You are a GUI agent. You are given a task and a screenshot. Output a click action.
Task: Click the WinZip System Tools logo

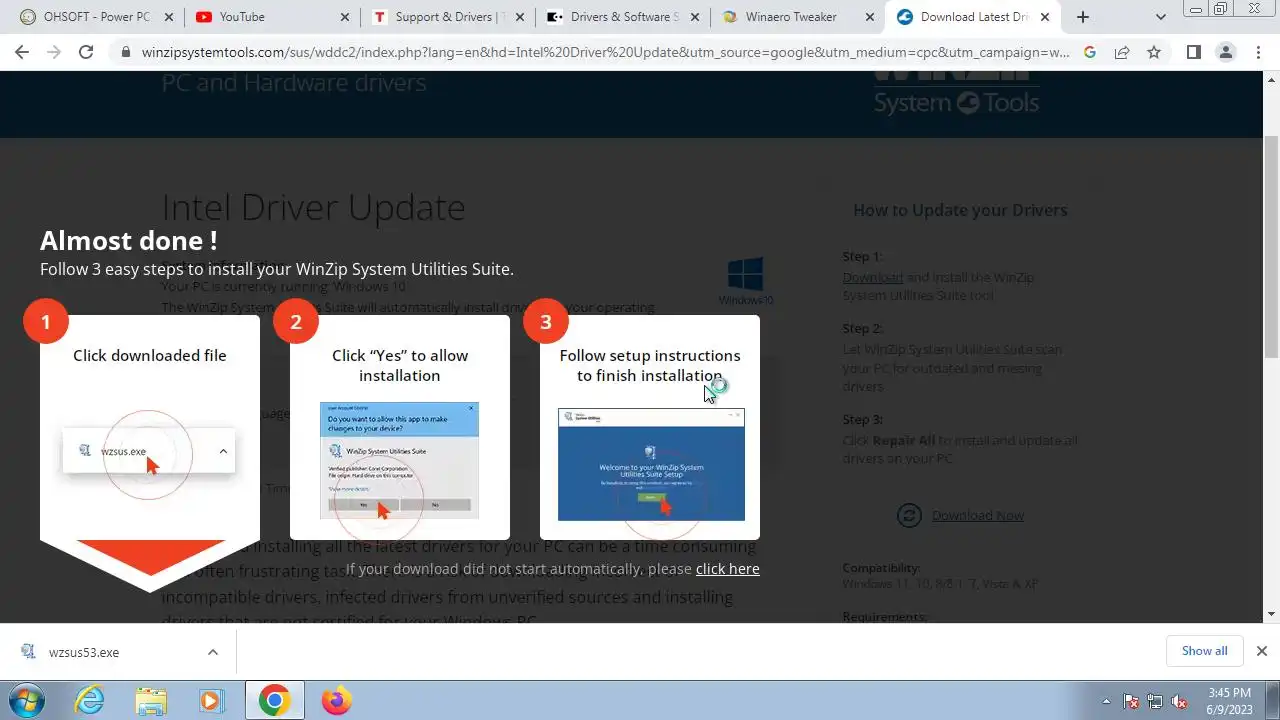[957, 93]
